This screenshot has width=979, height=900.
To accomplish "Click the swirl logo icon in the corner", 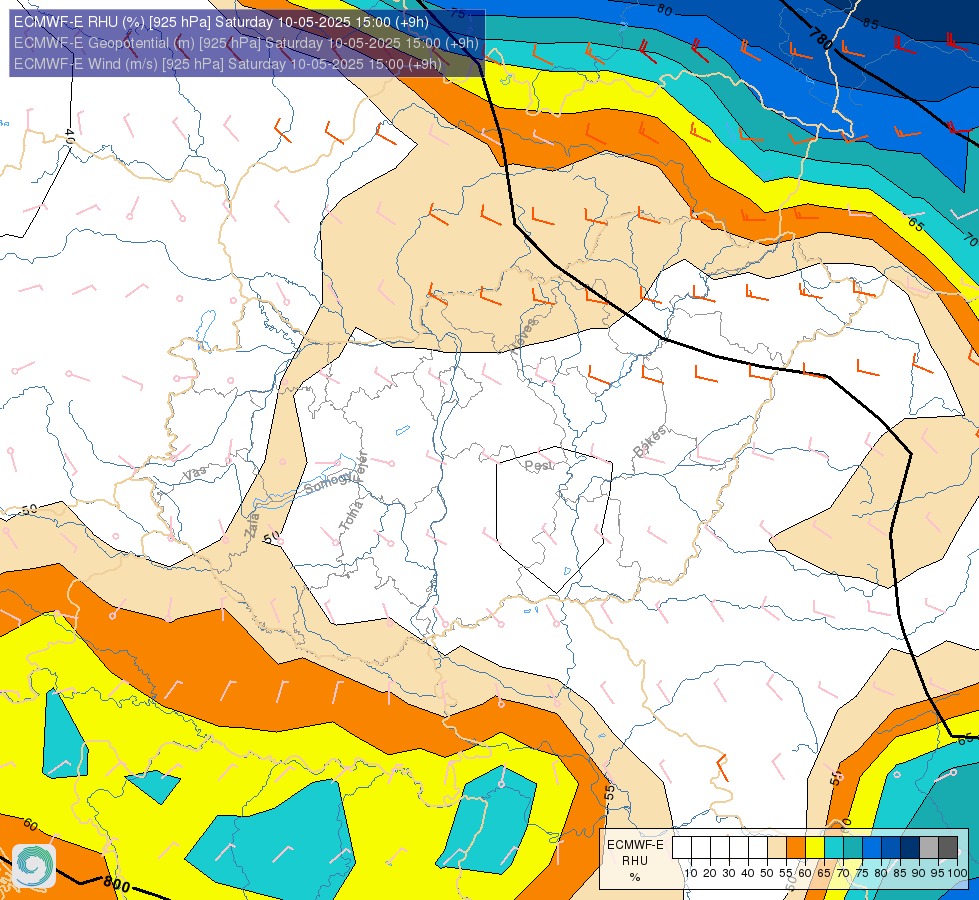I will (x=34, y=866).
